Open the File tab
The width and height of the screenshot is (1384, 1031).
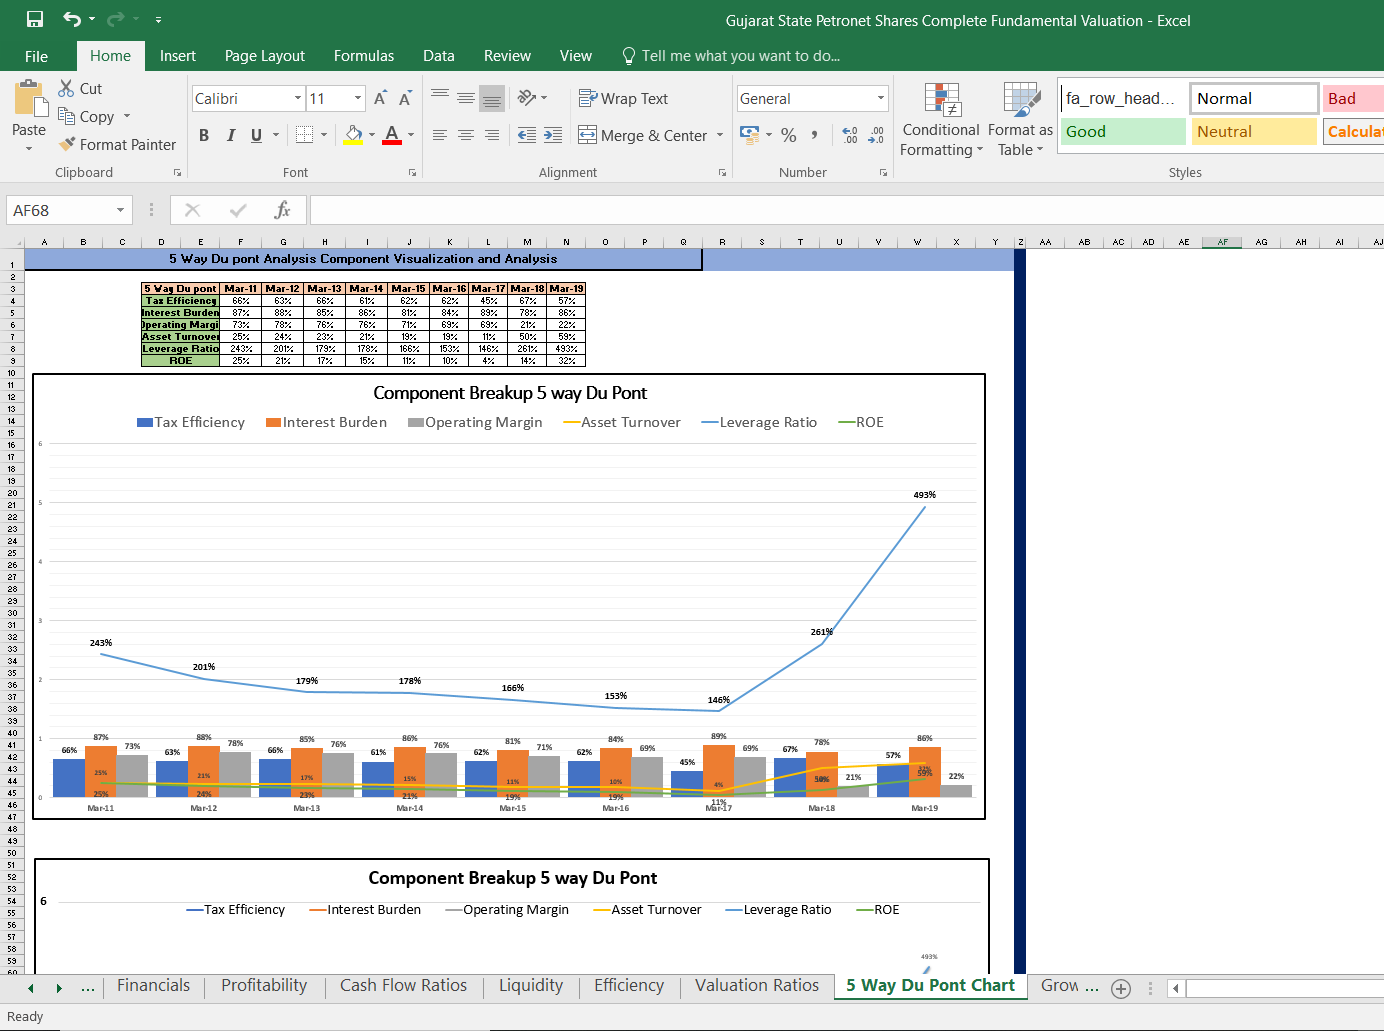point(36,56)
